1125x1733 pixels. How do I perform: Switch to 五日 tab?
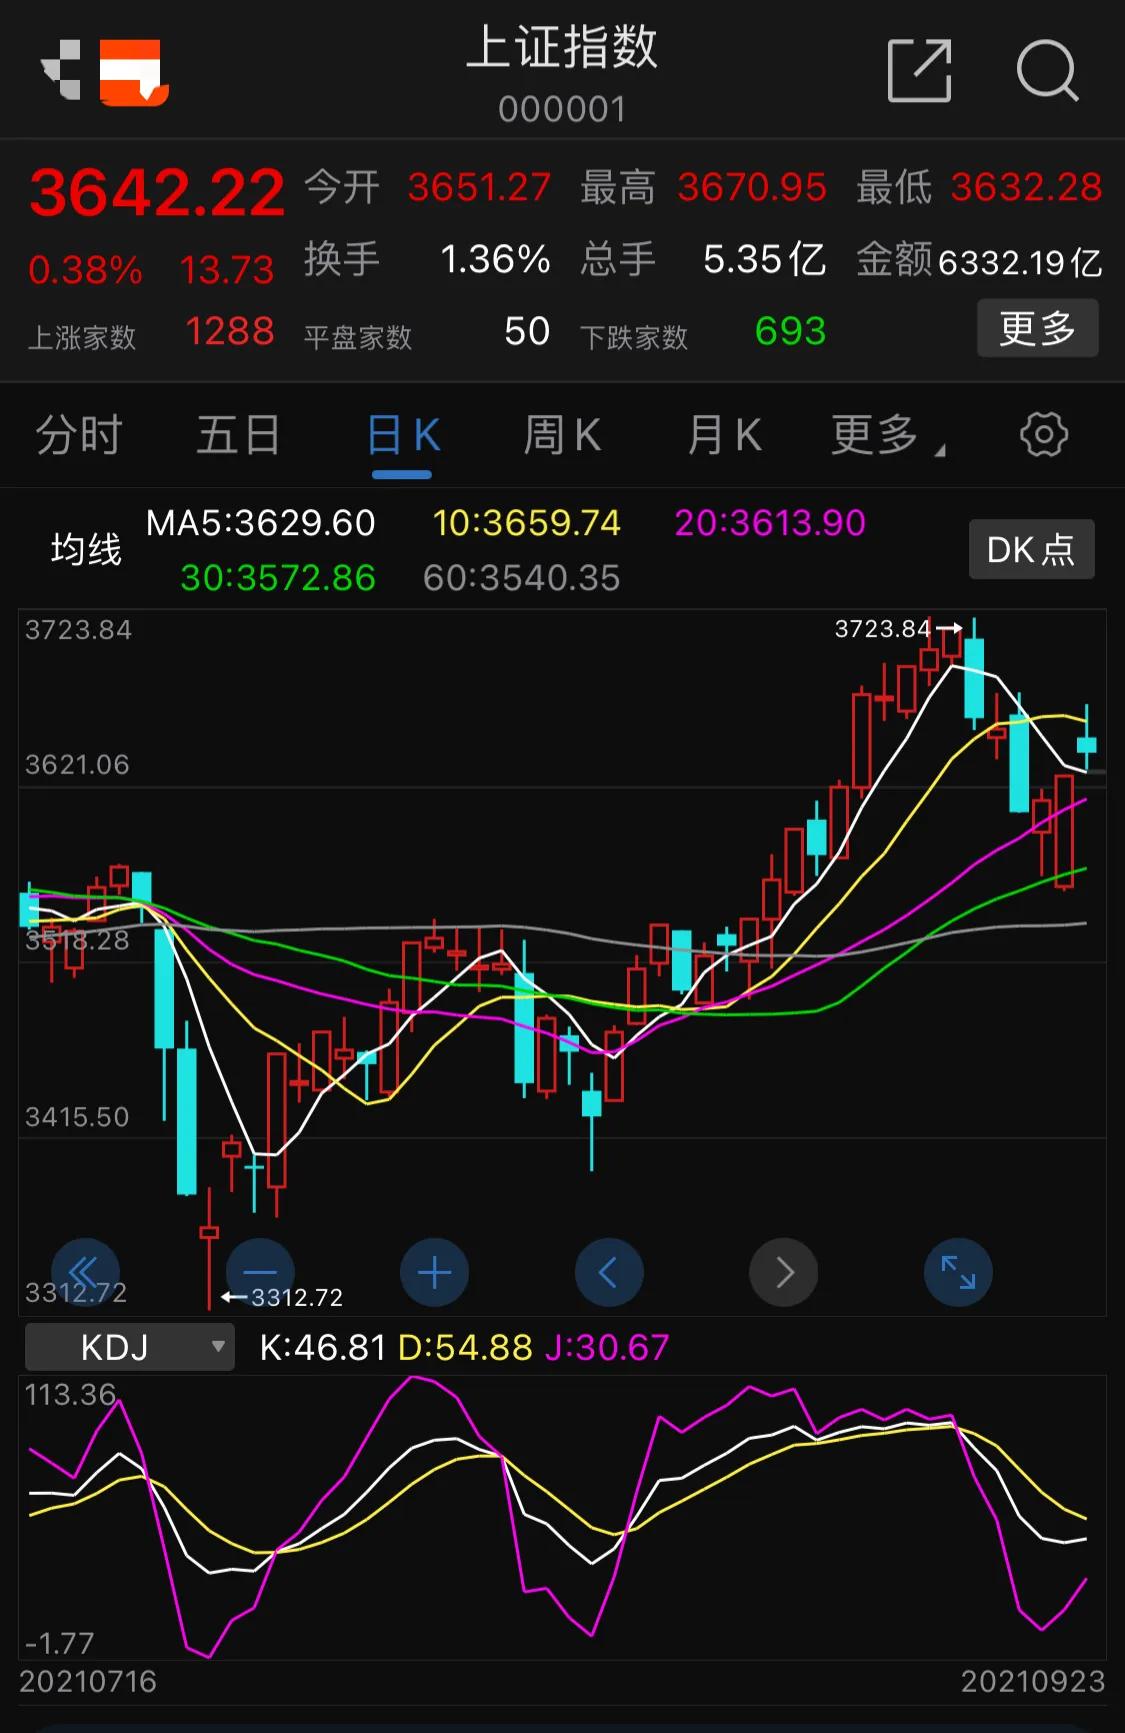pyautogui.click(x=238, y=435)
